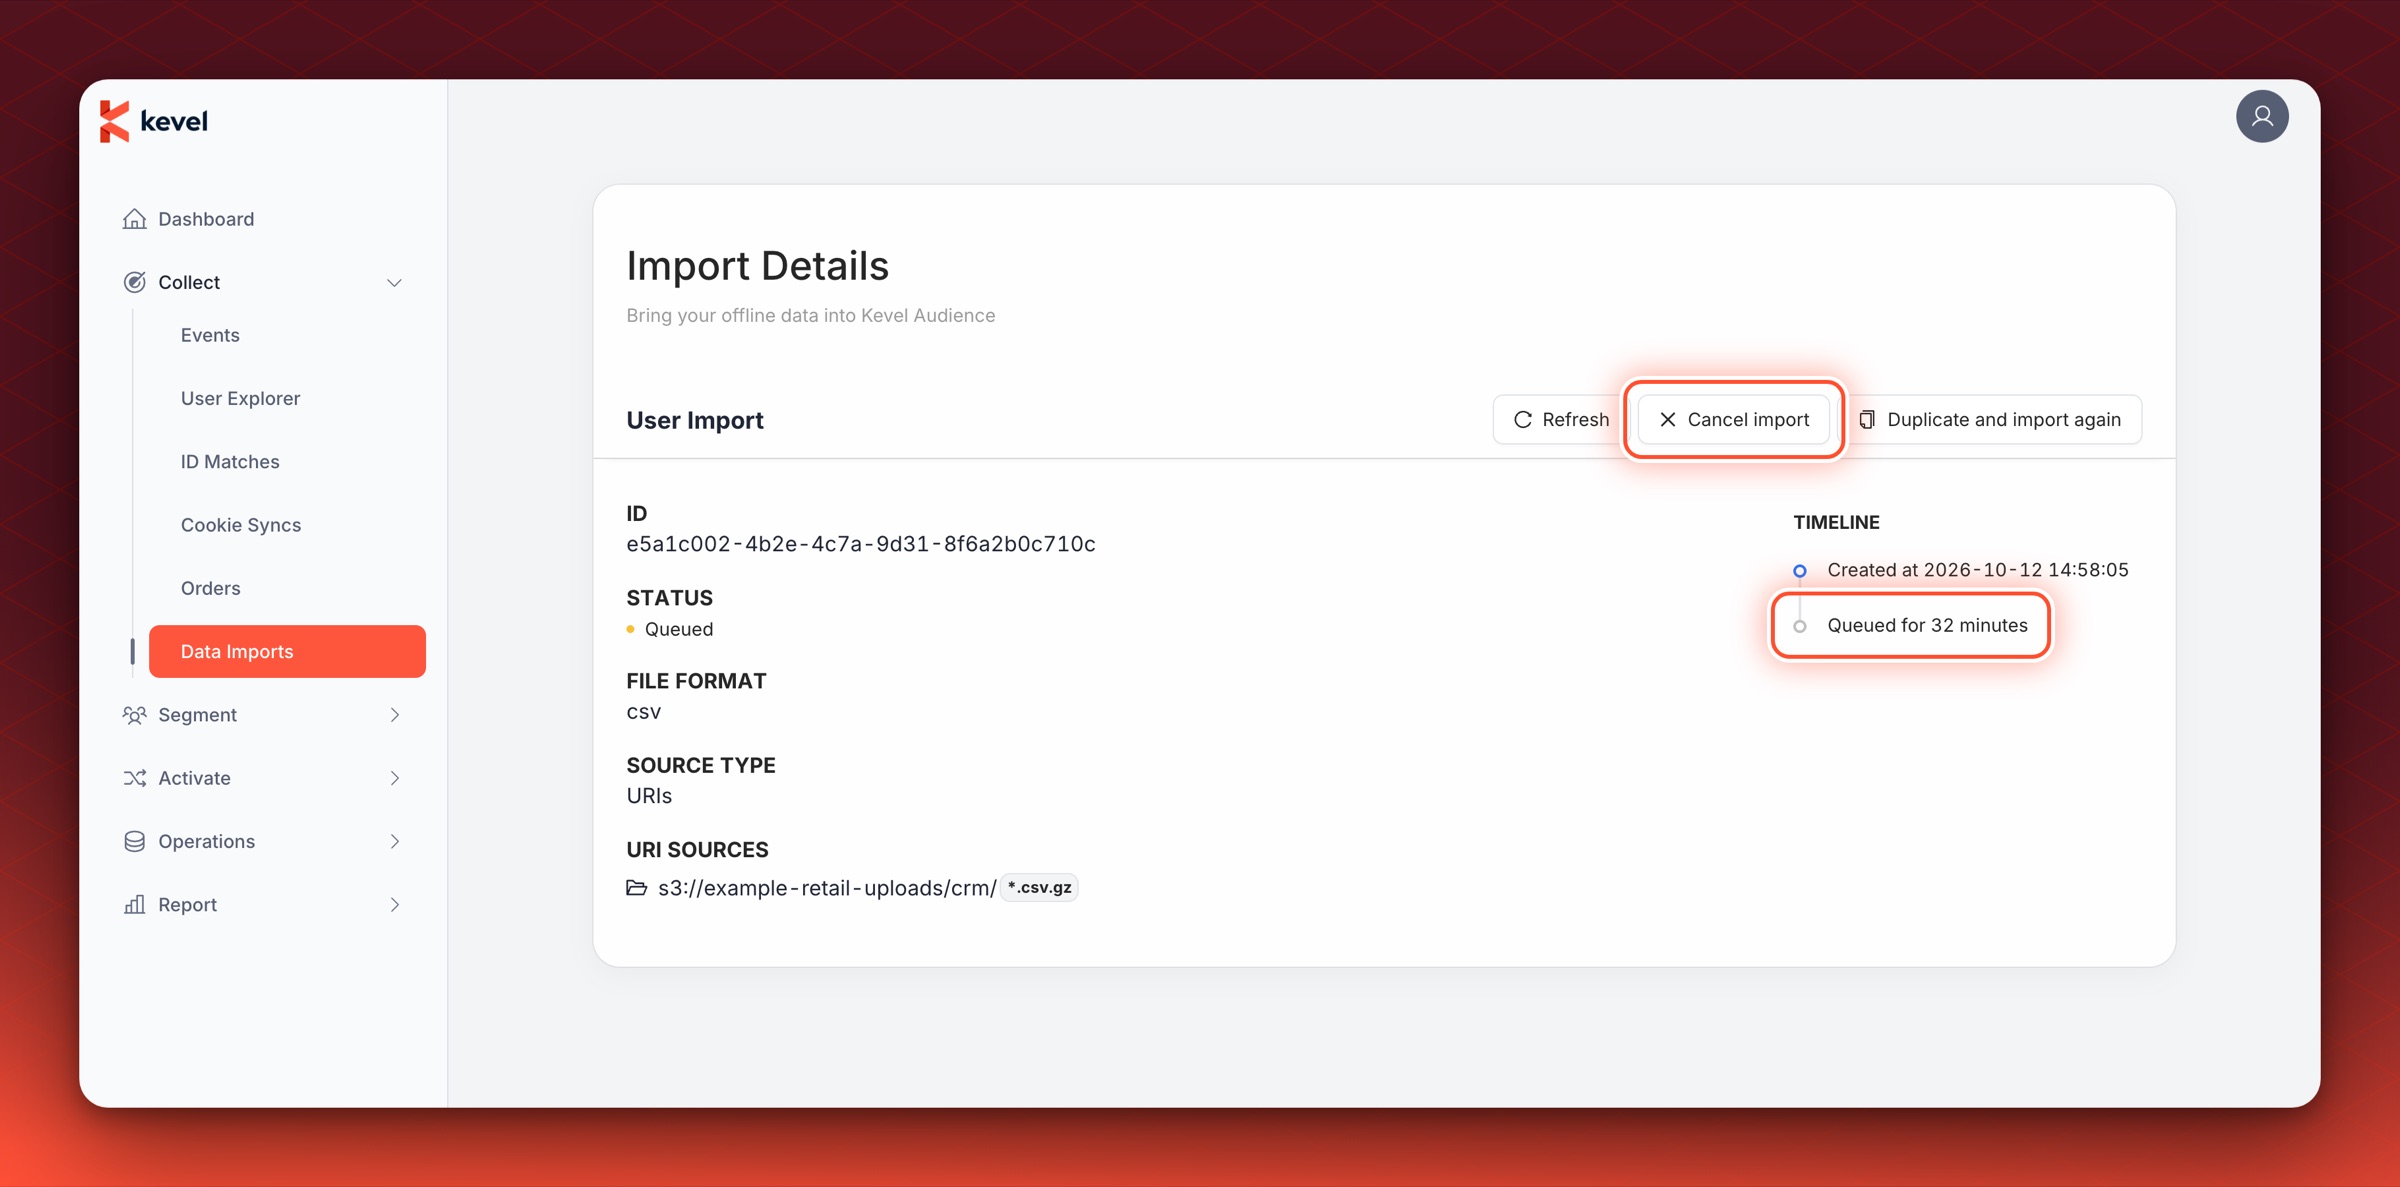The height and width of the screenshot is (1187, 2400).
Task: Click the *.csv.gz pattern tag
Action: [x=1039, y=888]
